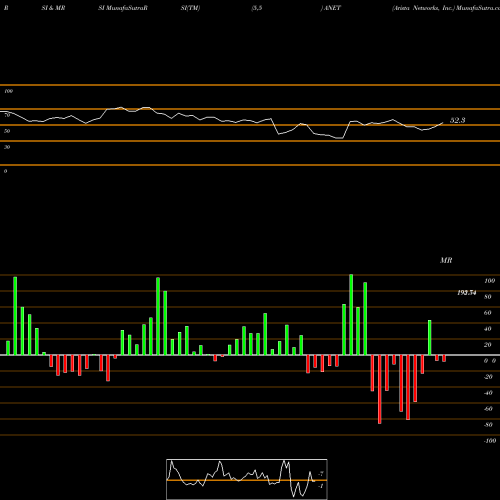Click the MR axis label -40

(x=488, y=393)
